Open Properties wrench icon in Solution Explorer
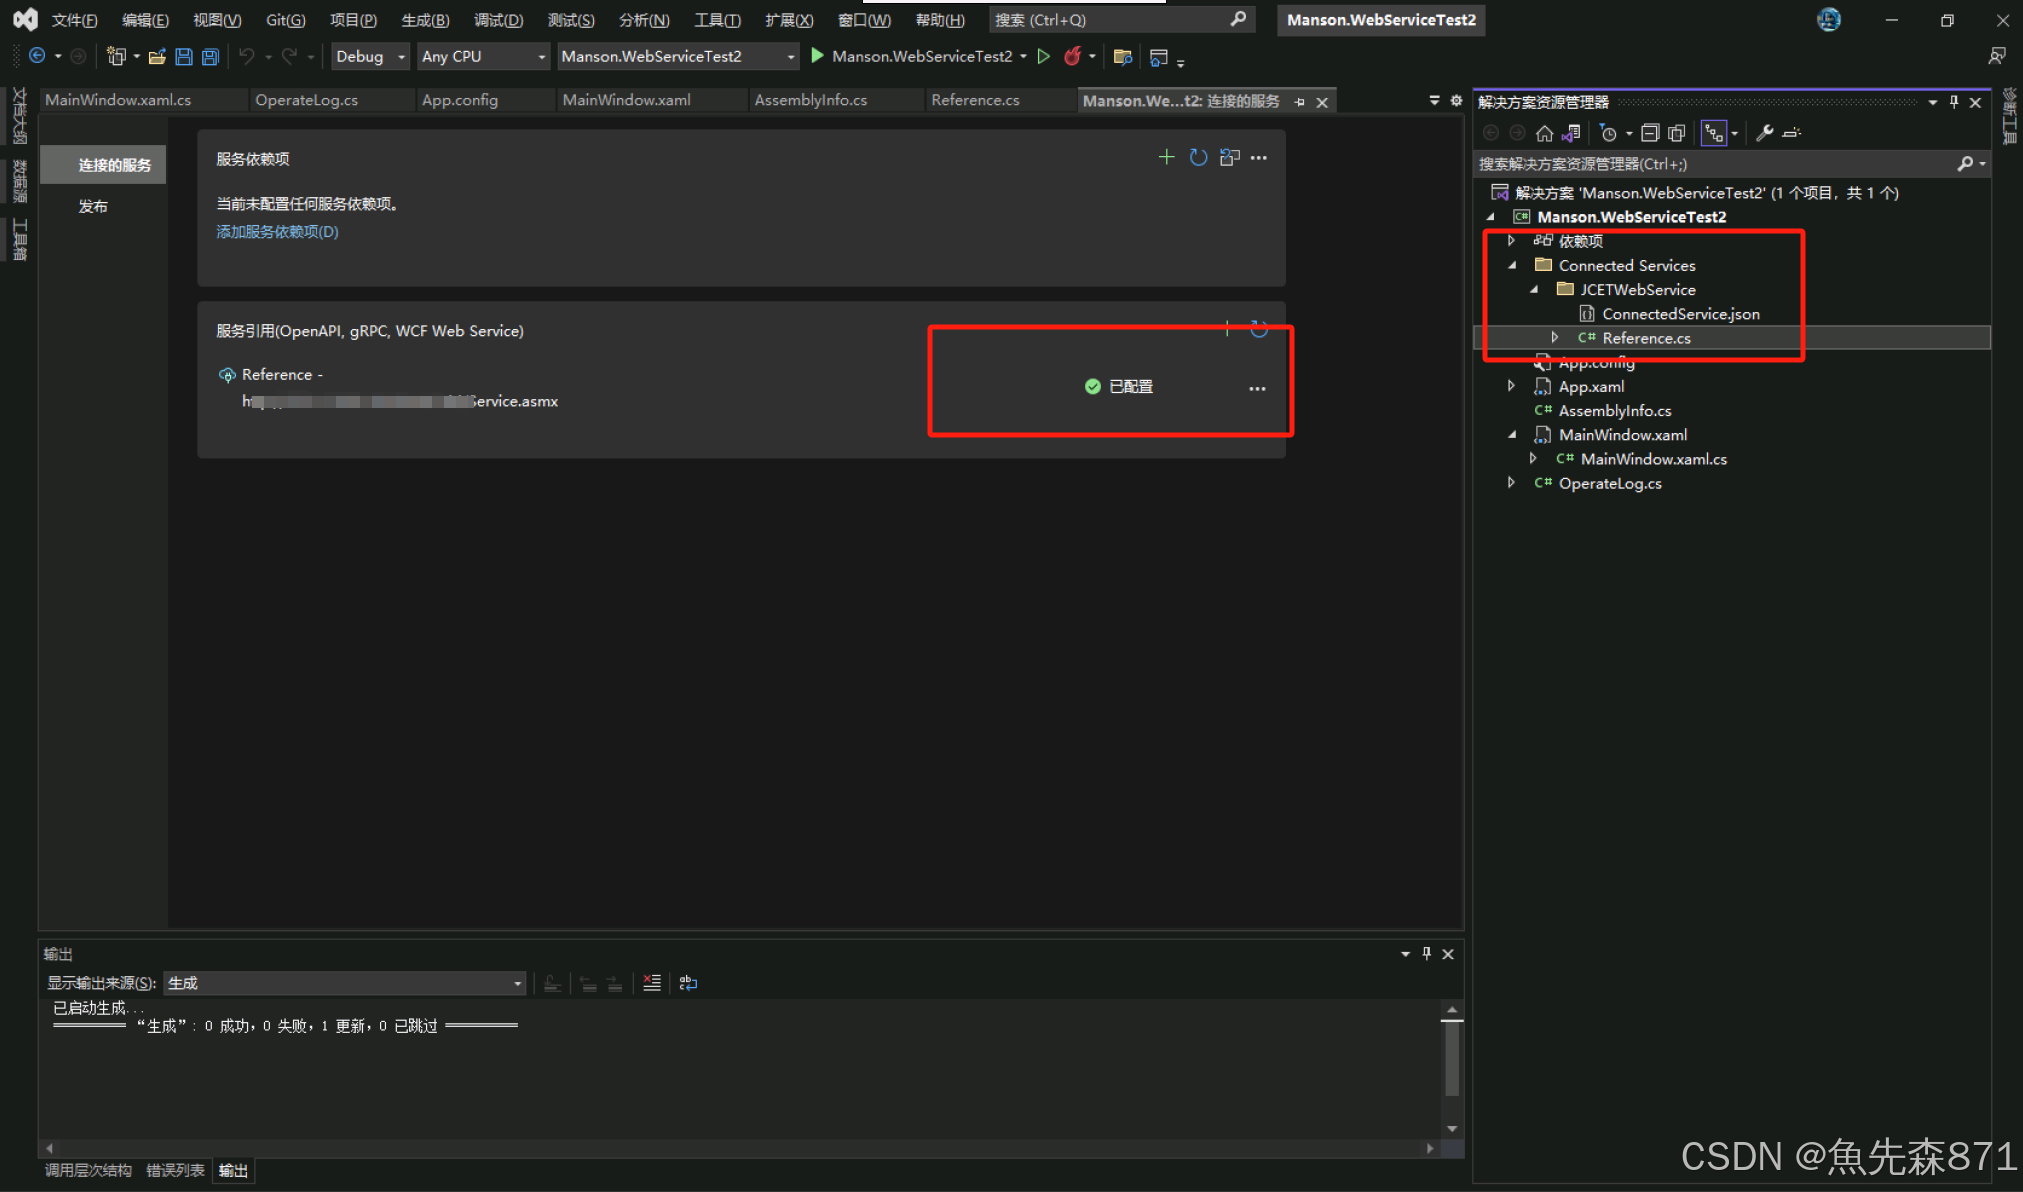Image resolution: width=2023 pixels, height=1192 pixels. tap(1765, 133)
